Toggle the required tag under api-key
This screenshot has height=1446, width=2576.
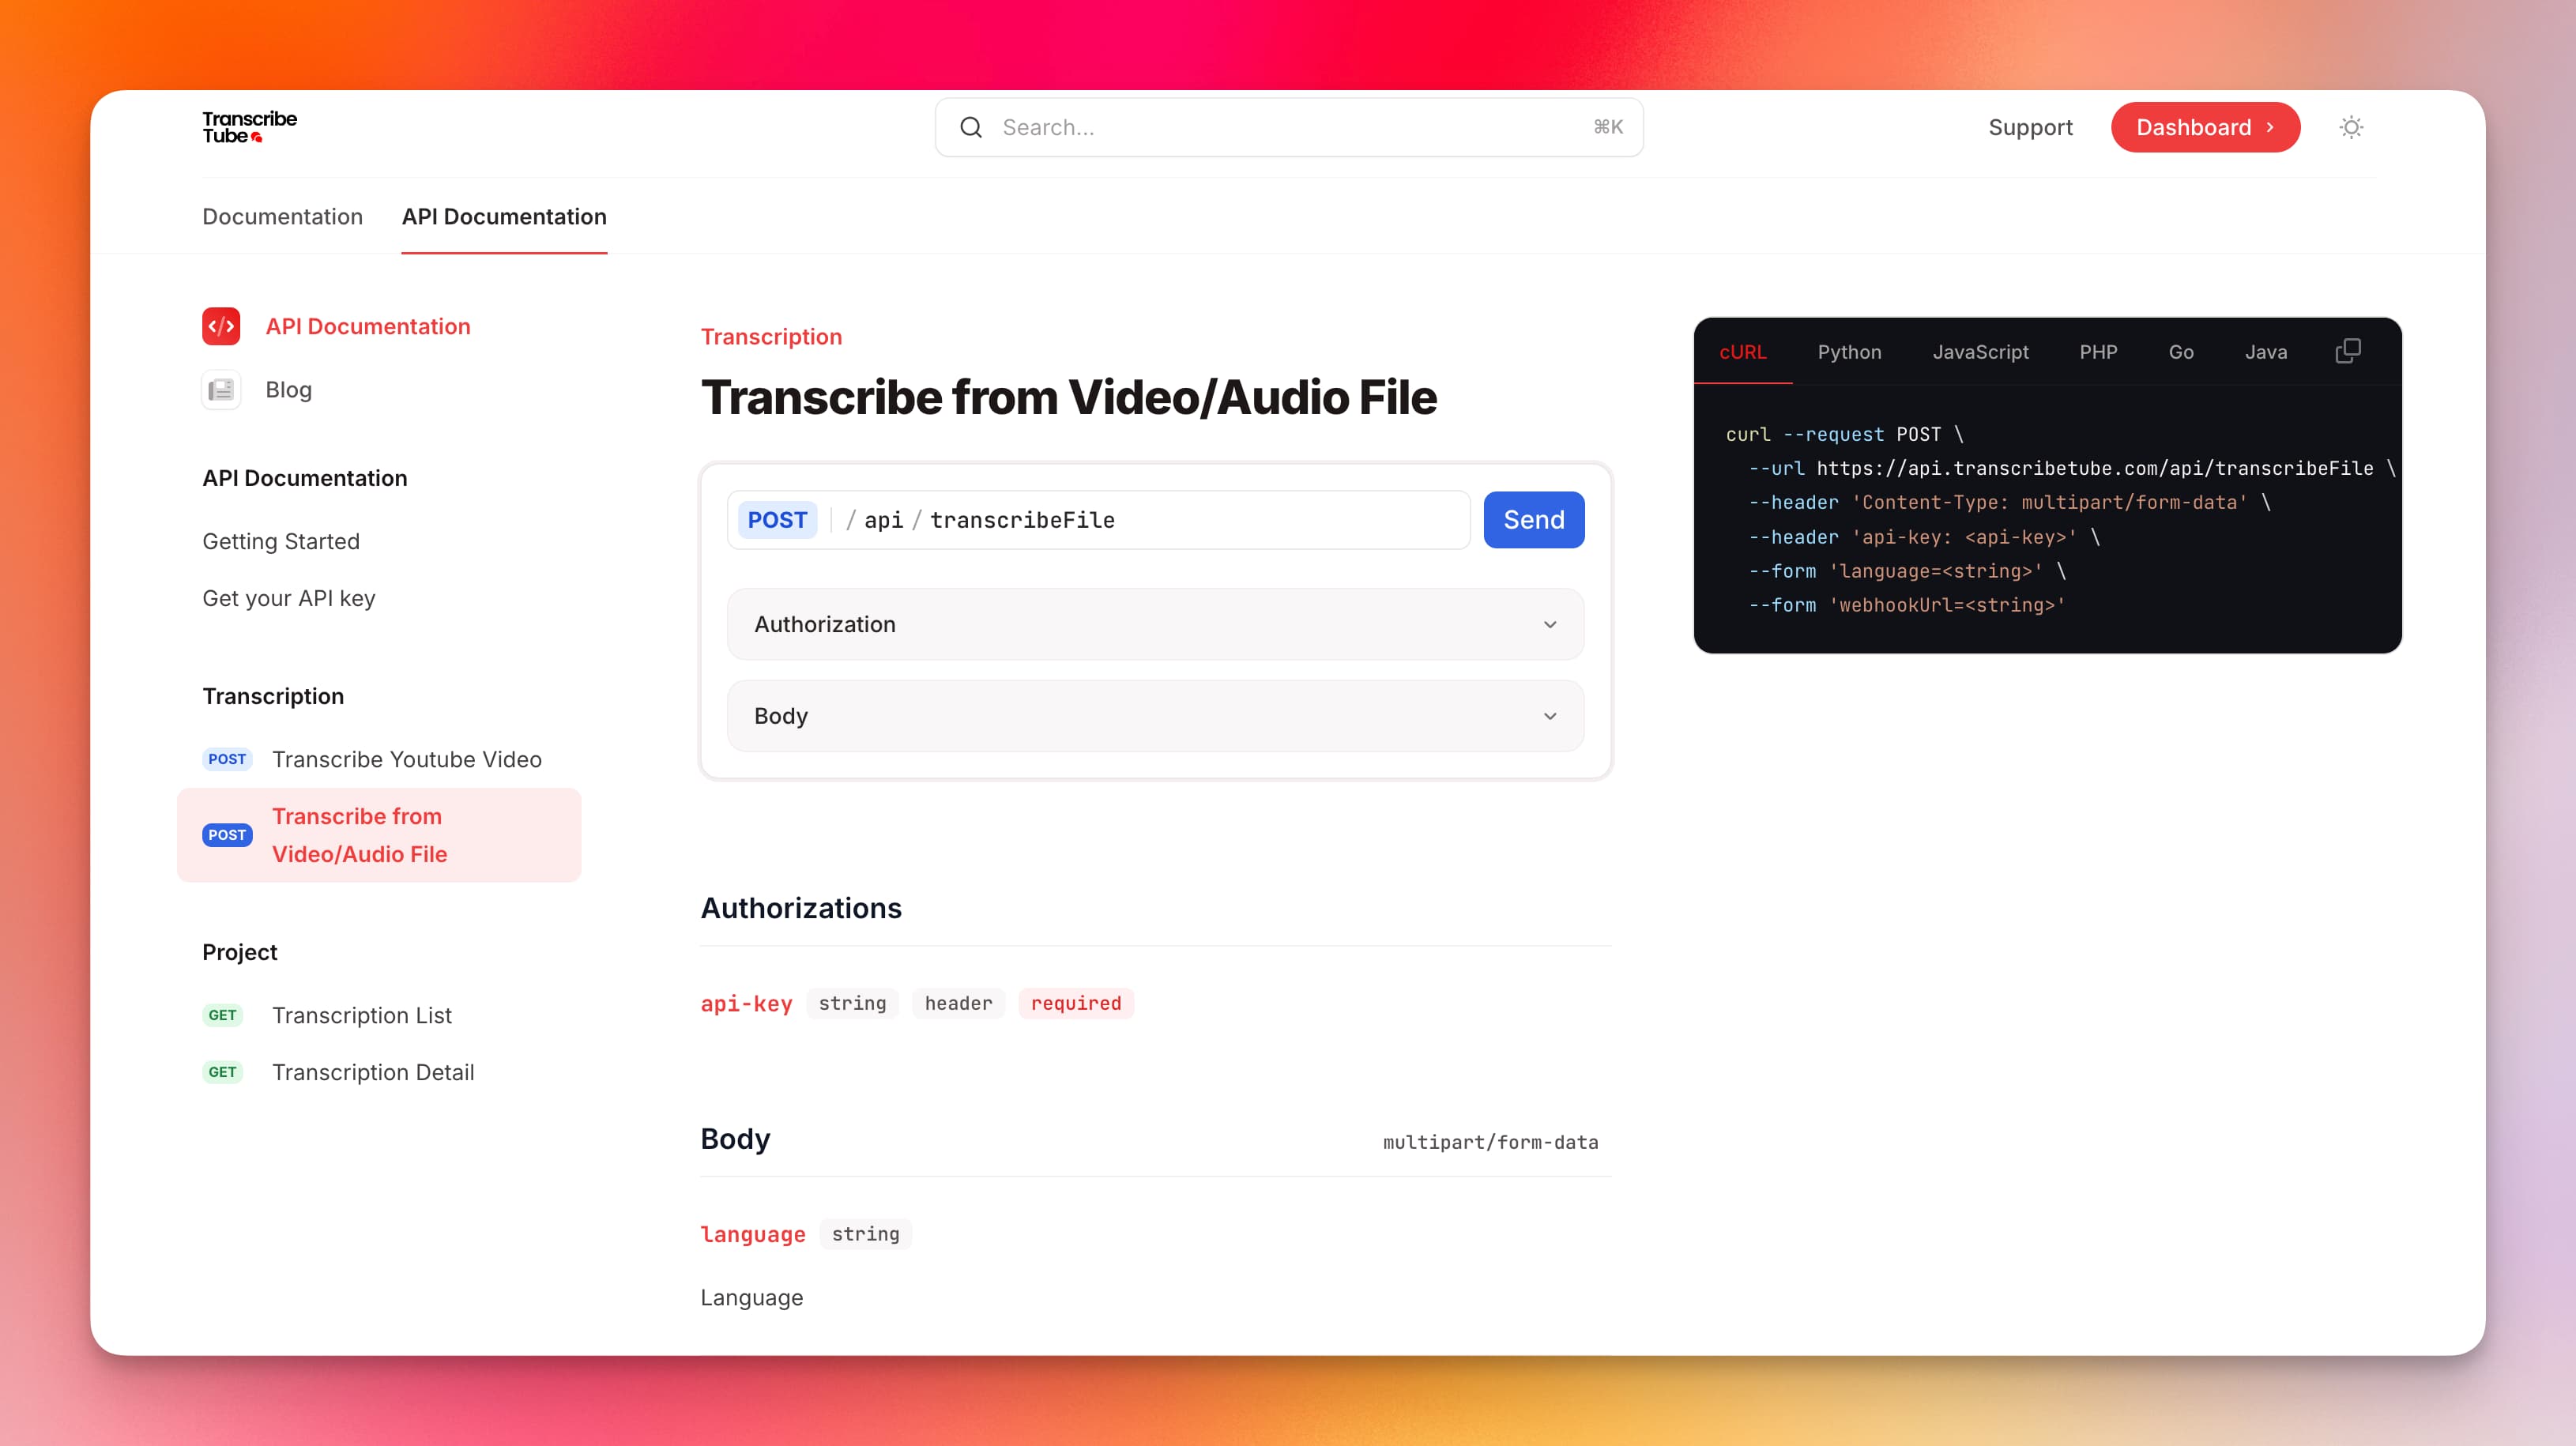pos(1076,1003)
